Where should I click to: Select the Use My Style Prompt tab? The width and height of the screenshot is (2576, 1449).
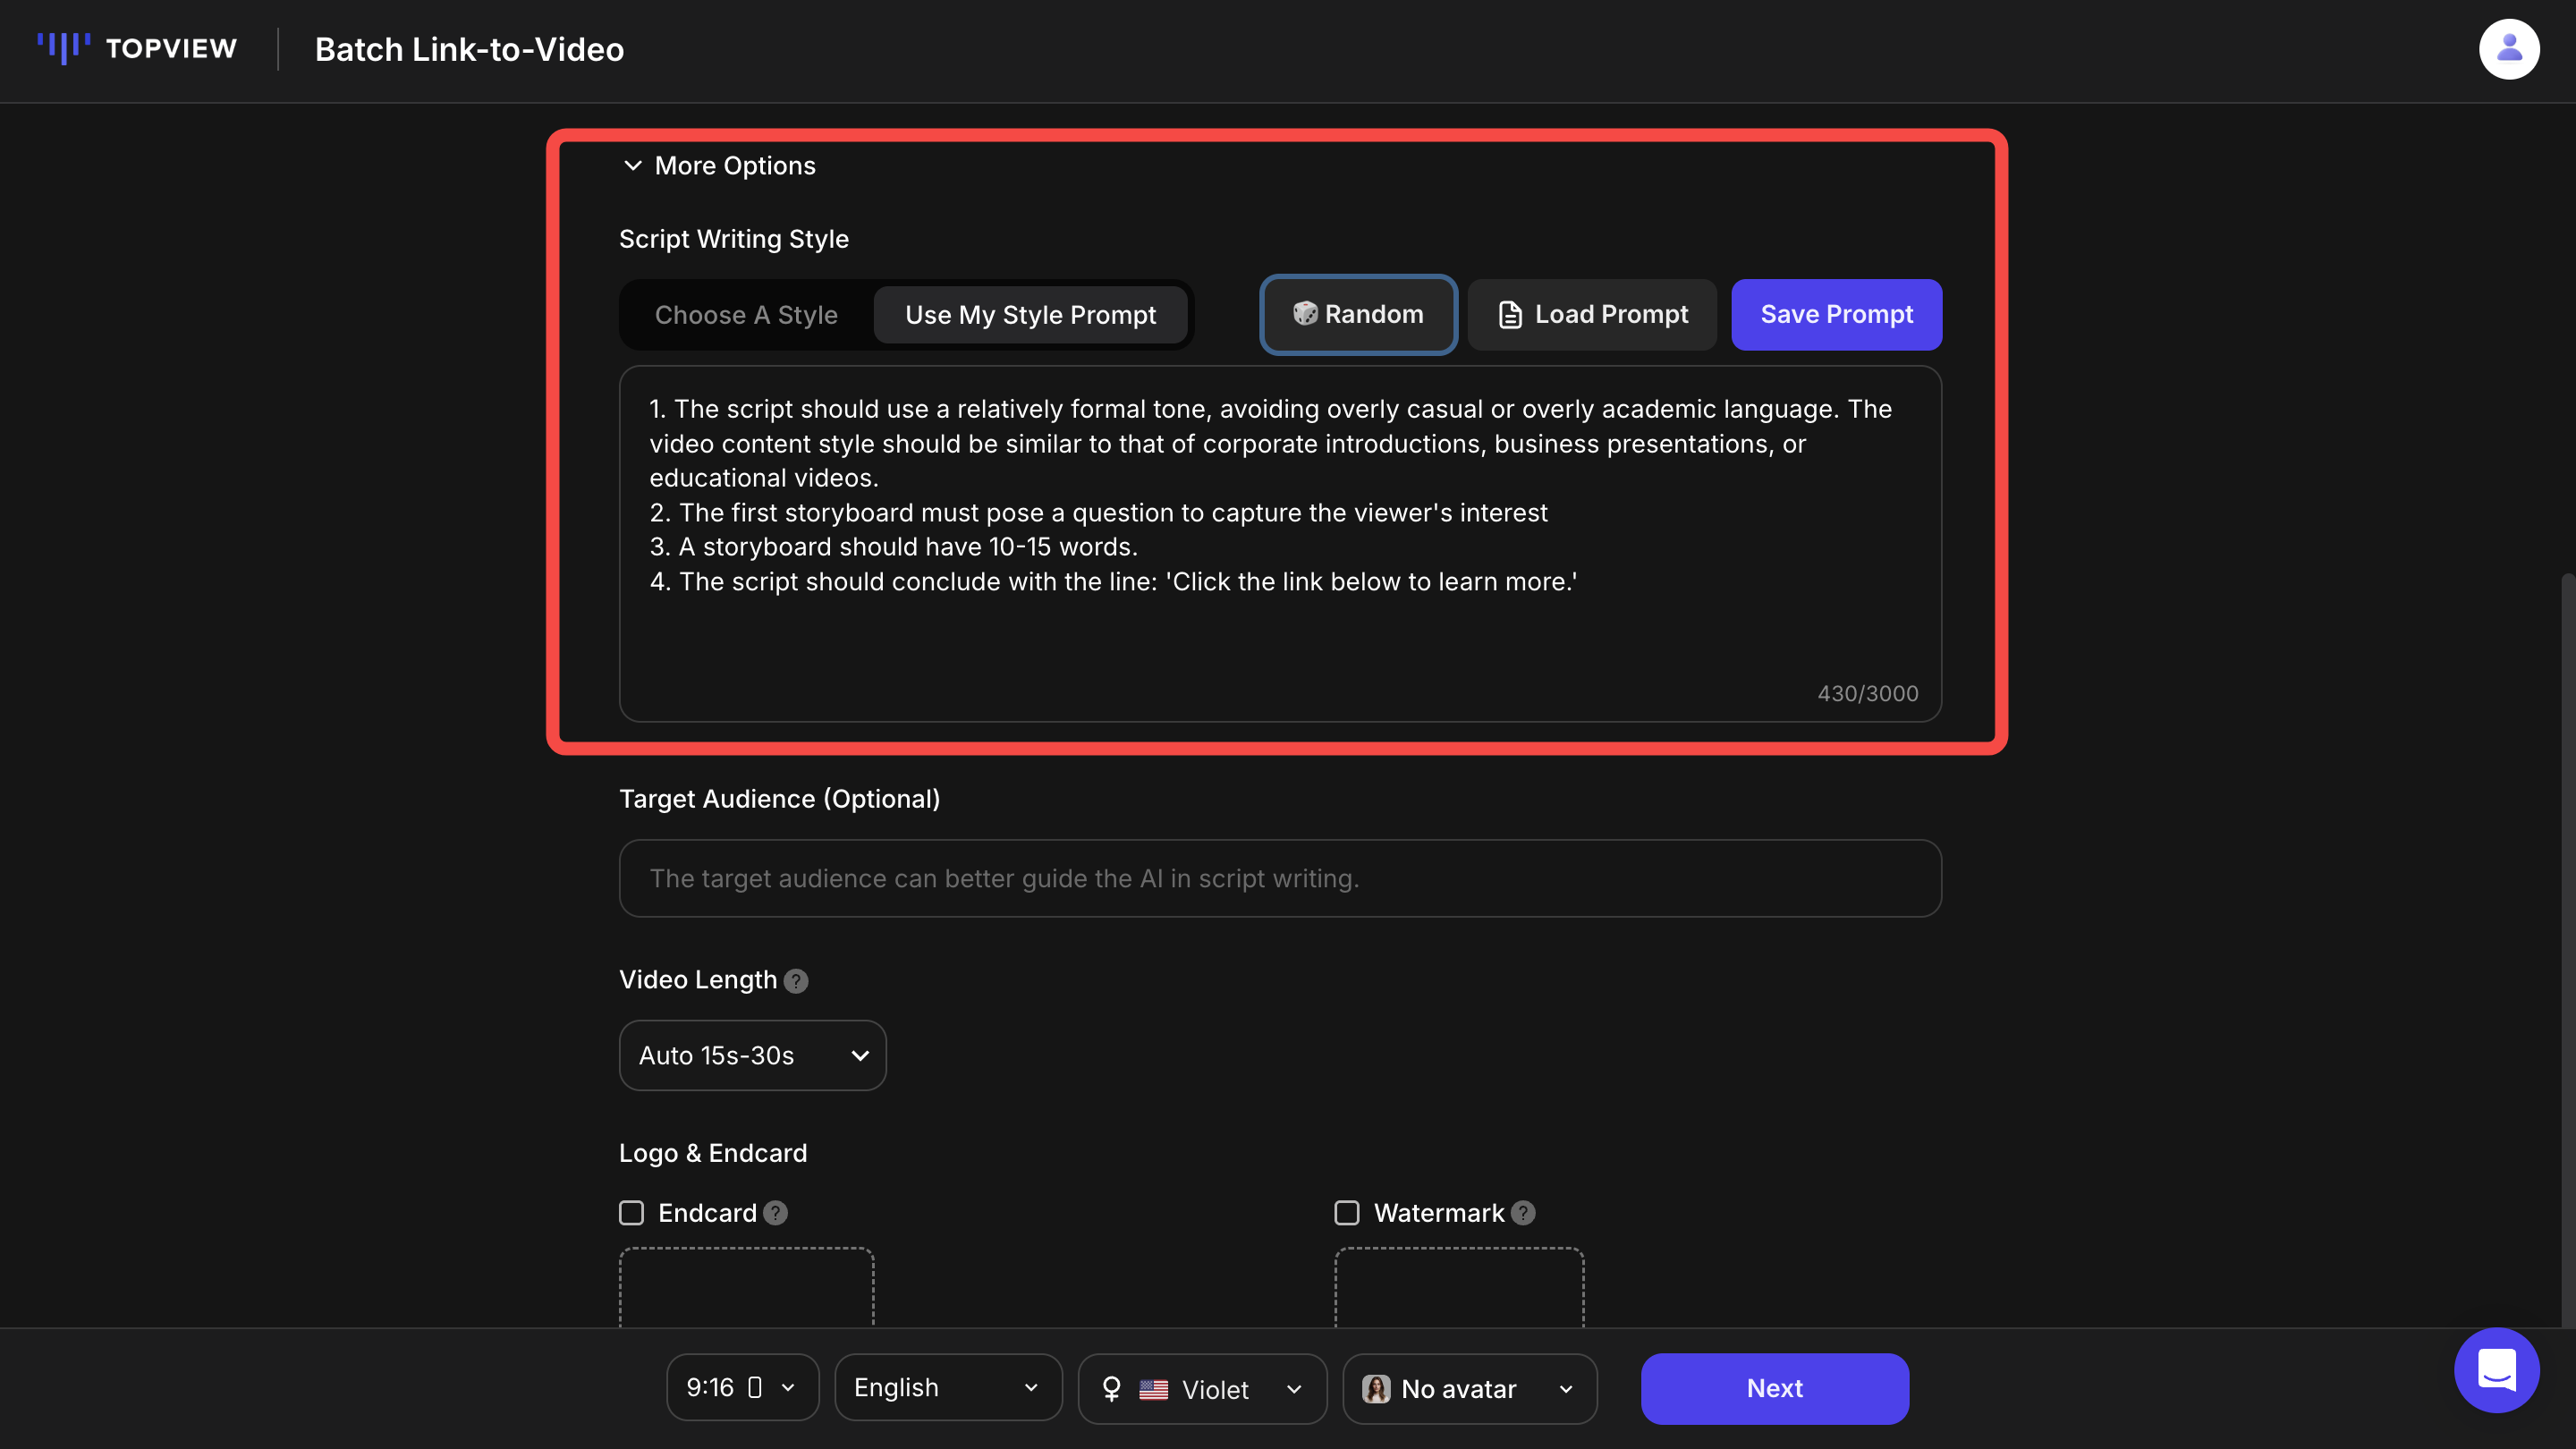[1030, 314]
